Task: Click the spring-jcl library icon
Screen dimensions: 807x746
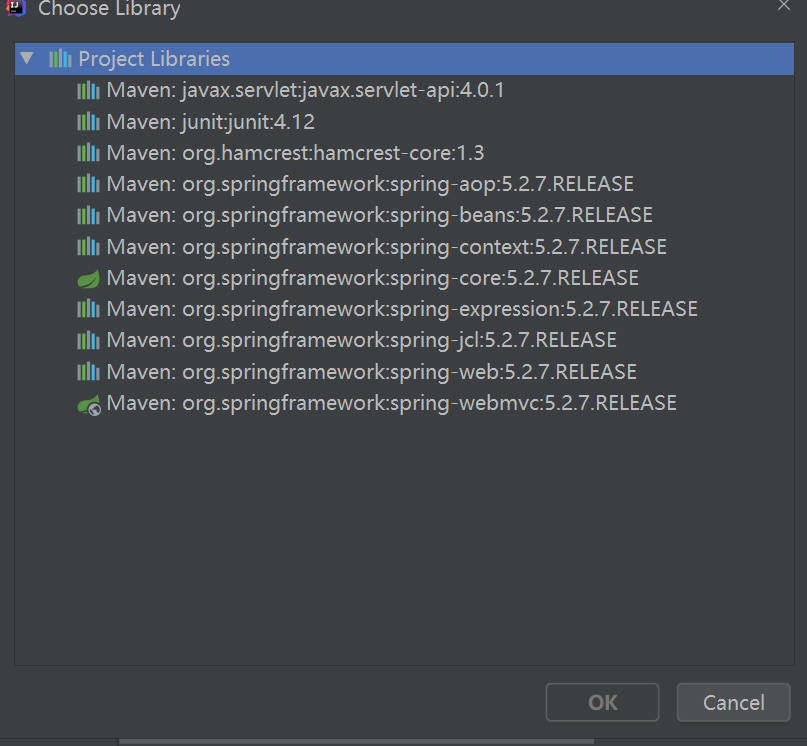Action: coord(89,340)
